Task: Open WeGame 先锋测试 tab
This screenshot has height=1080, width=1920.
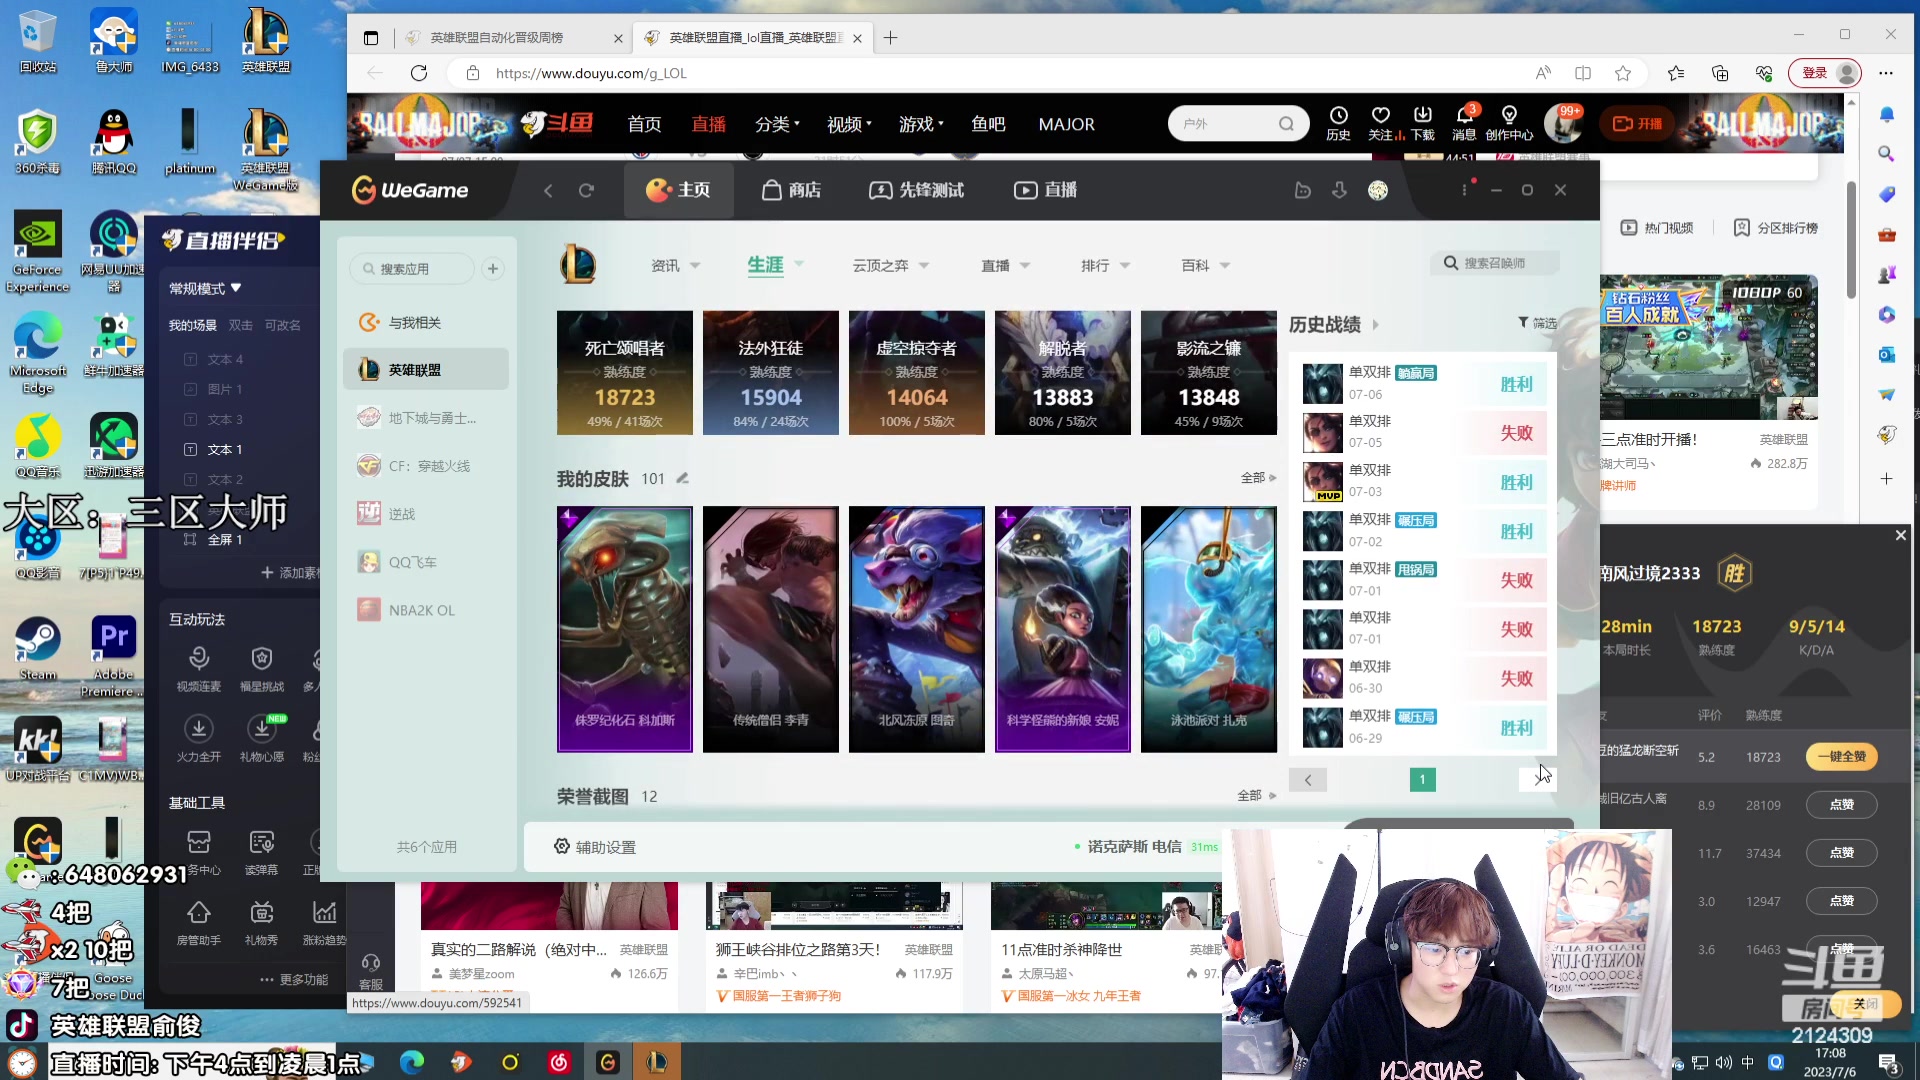Action: [x=916, y=190]
